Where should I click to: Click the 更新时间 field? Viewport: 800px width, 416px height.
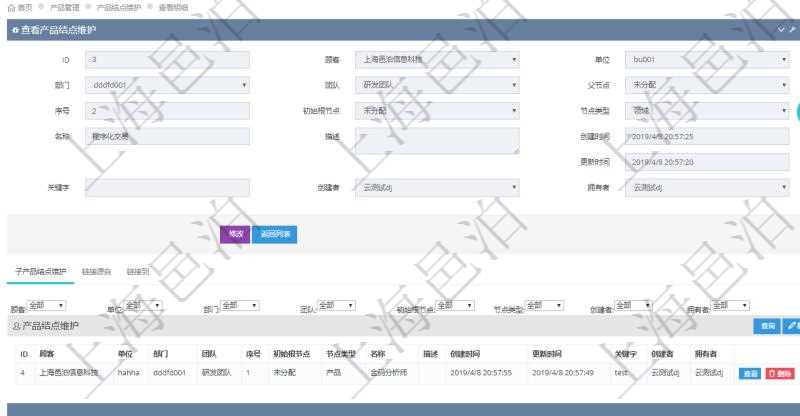pos(707,162)
